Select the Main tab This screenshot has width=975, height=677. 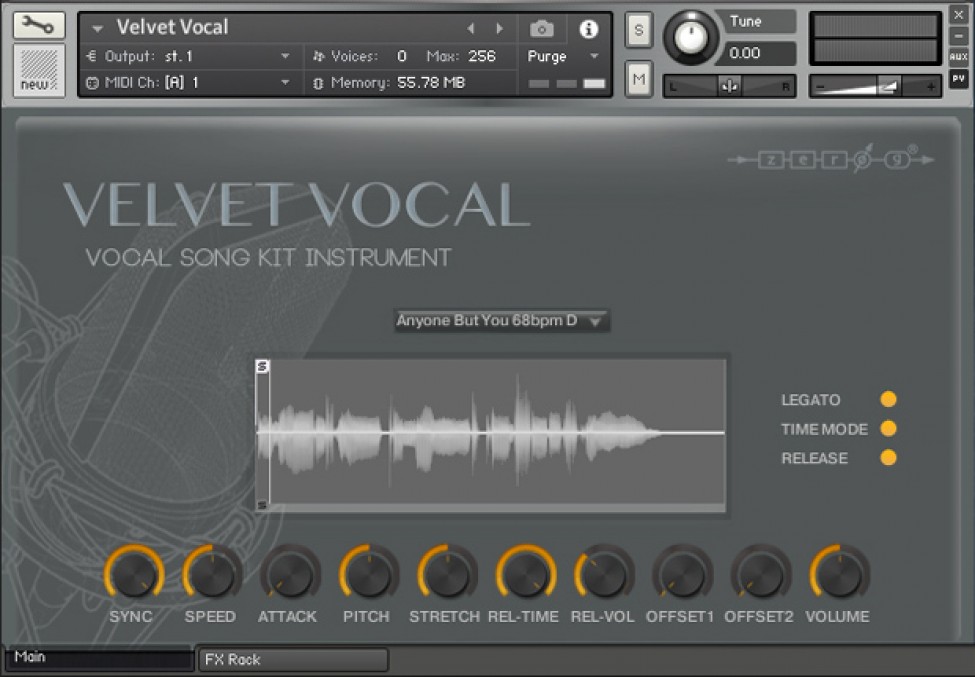tap(97, 657)
